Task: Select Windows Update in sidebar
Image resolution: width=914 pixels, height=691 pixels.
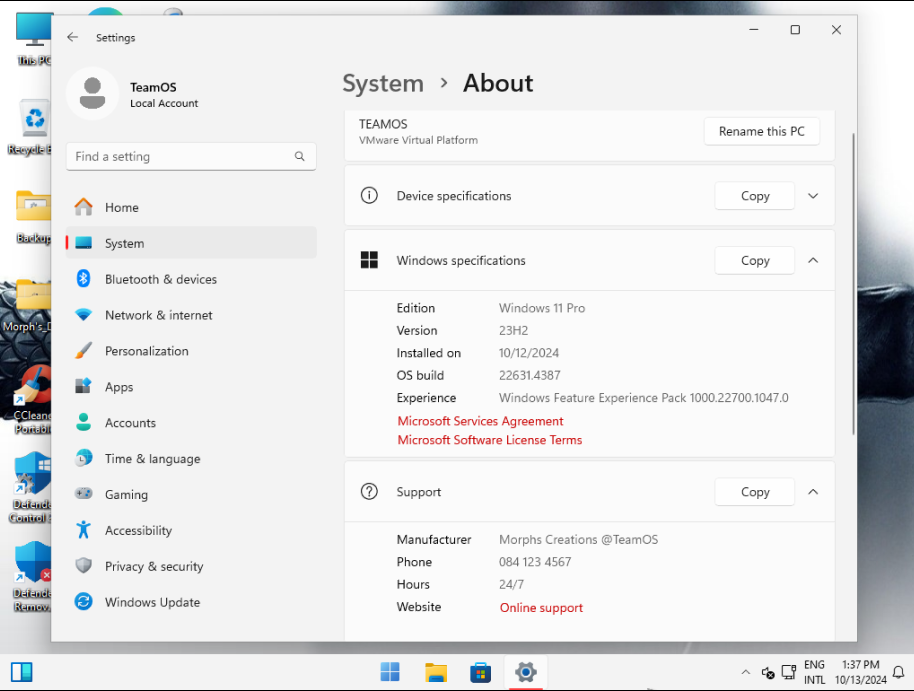Action: (191, 602)
